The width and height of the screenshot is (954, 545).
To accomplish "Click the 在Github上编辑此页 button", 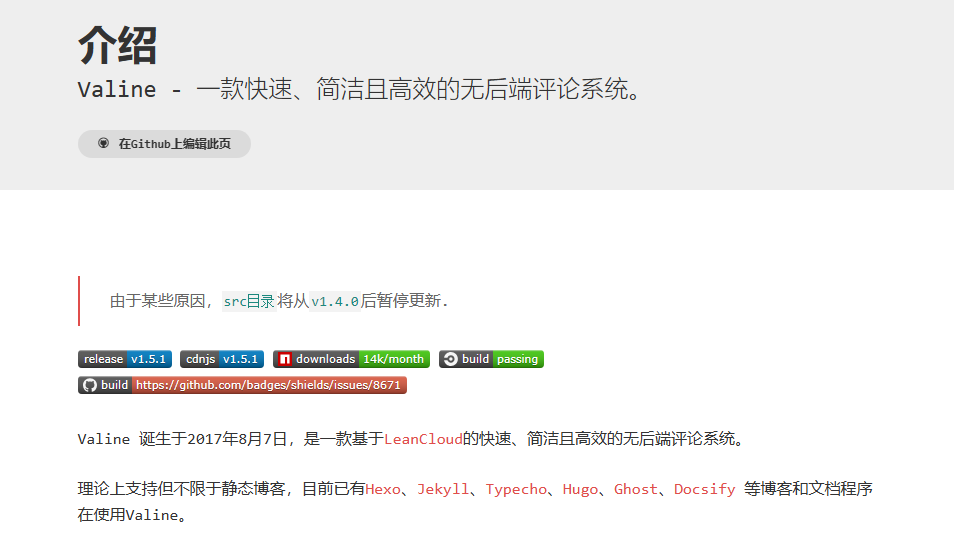I will (x=164, y=144).
